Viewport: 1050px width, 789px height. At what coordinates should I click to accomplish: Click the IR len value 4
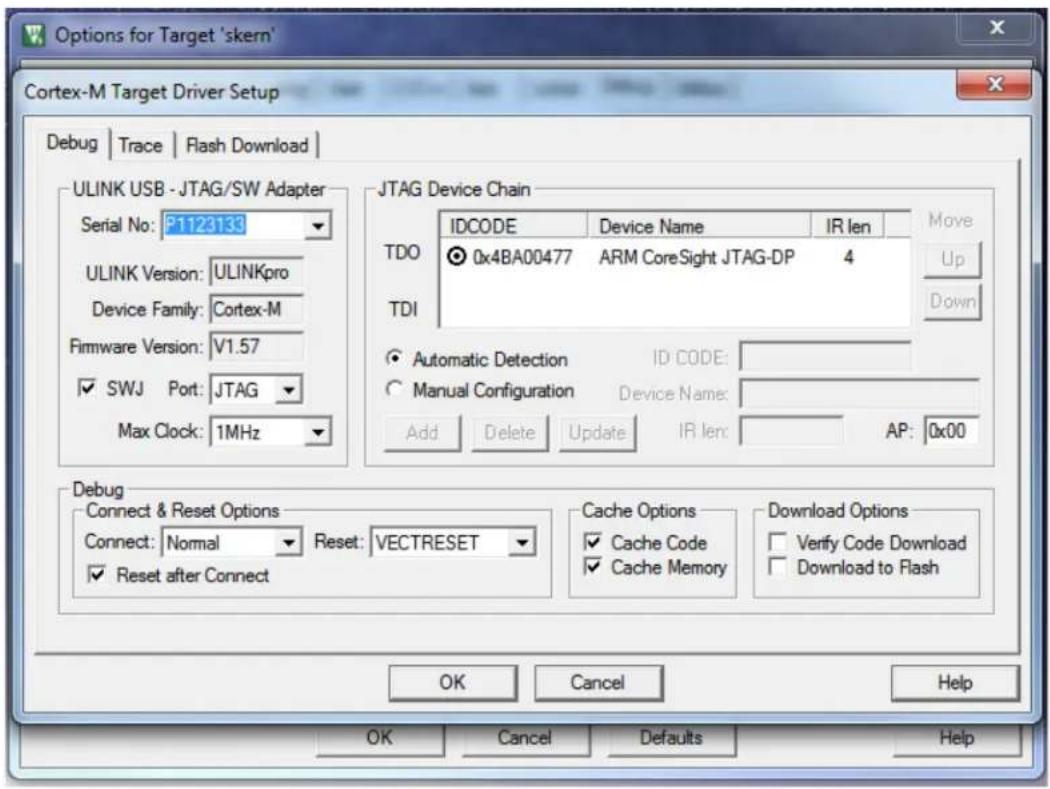(x=848, y=257)
